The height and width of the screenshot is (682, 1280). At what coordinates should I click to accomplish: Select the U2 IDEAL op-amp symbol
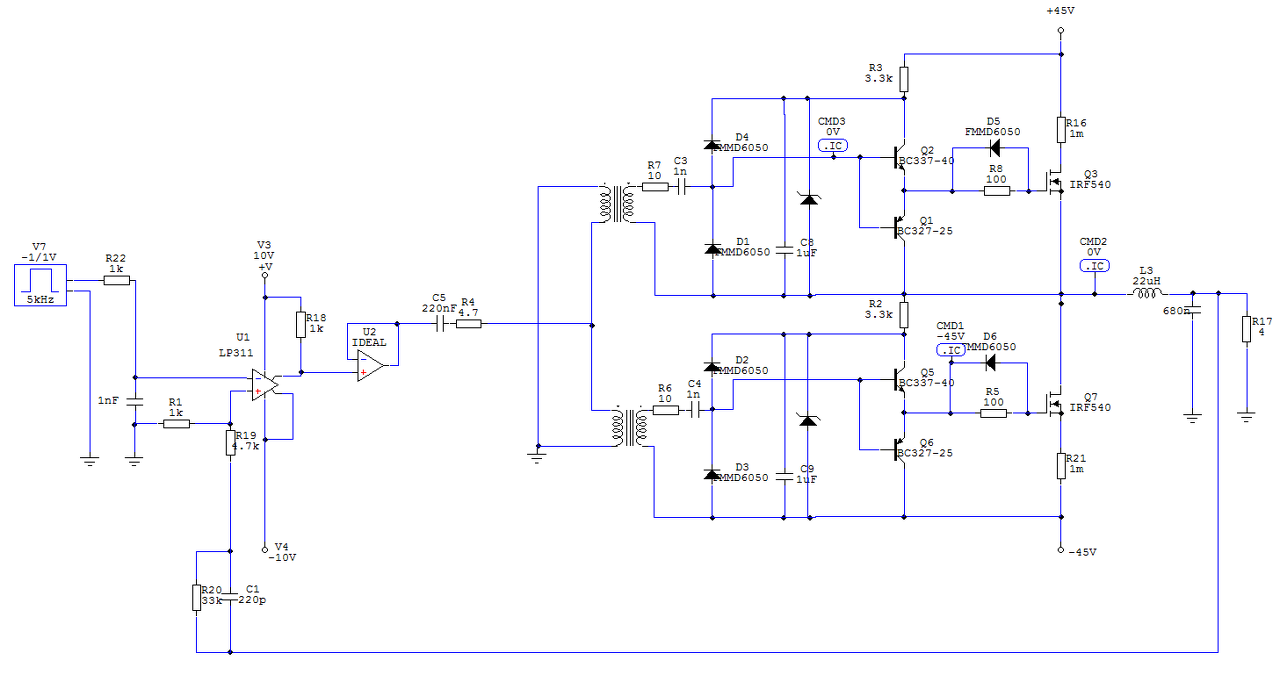pos(370,366)
